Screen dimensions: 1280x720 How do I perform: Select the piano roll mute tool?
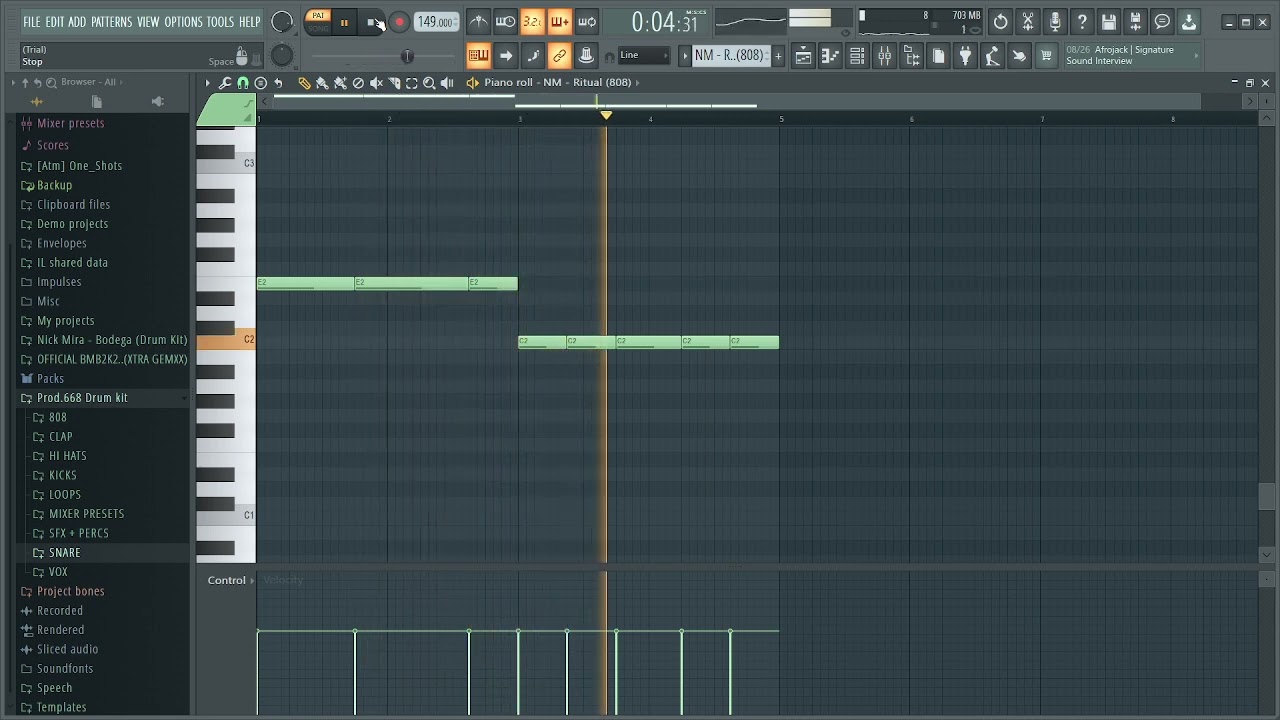pyautogui.click(x=376, y=83)
